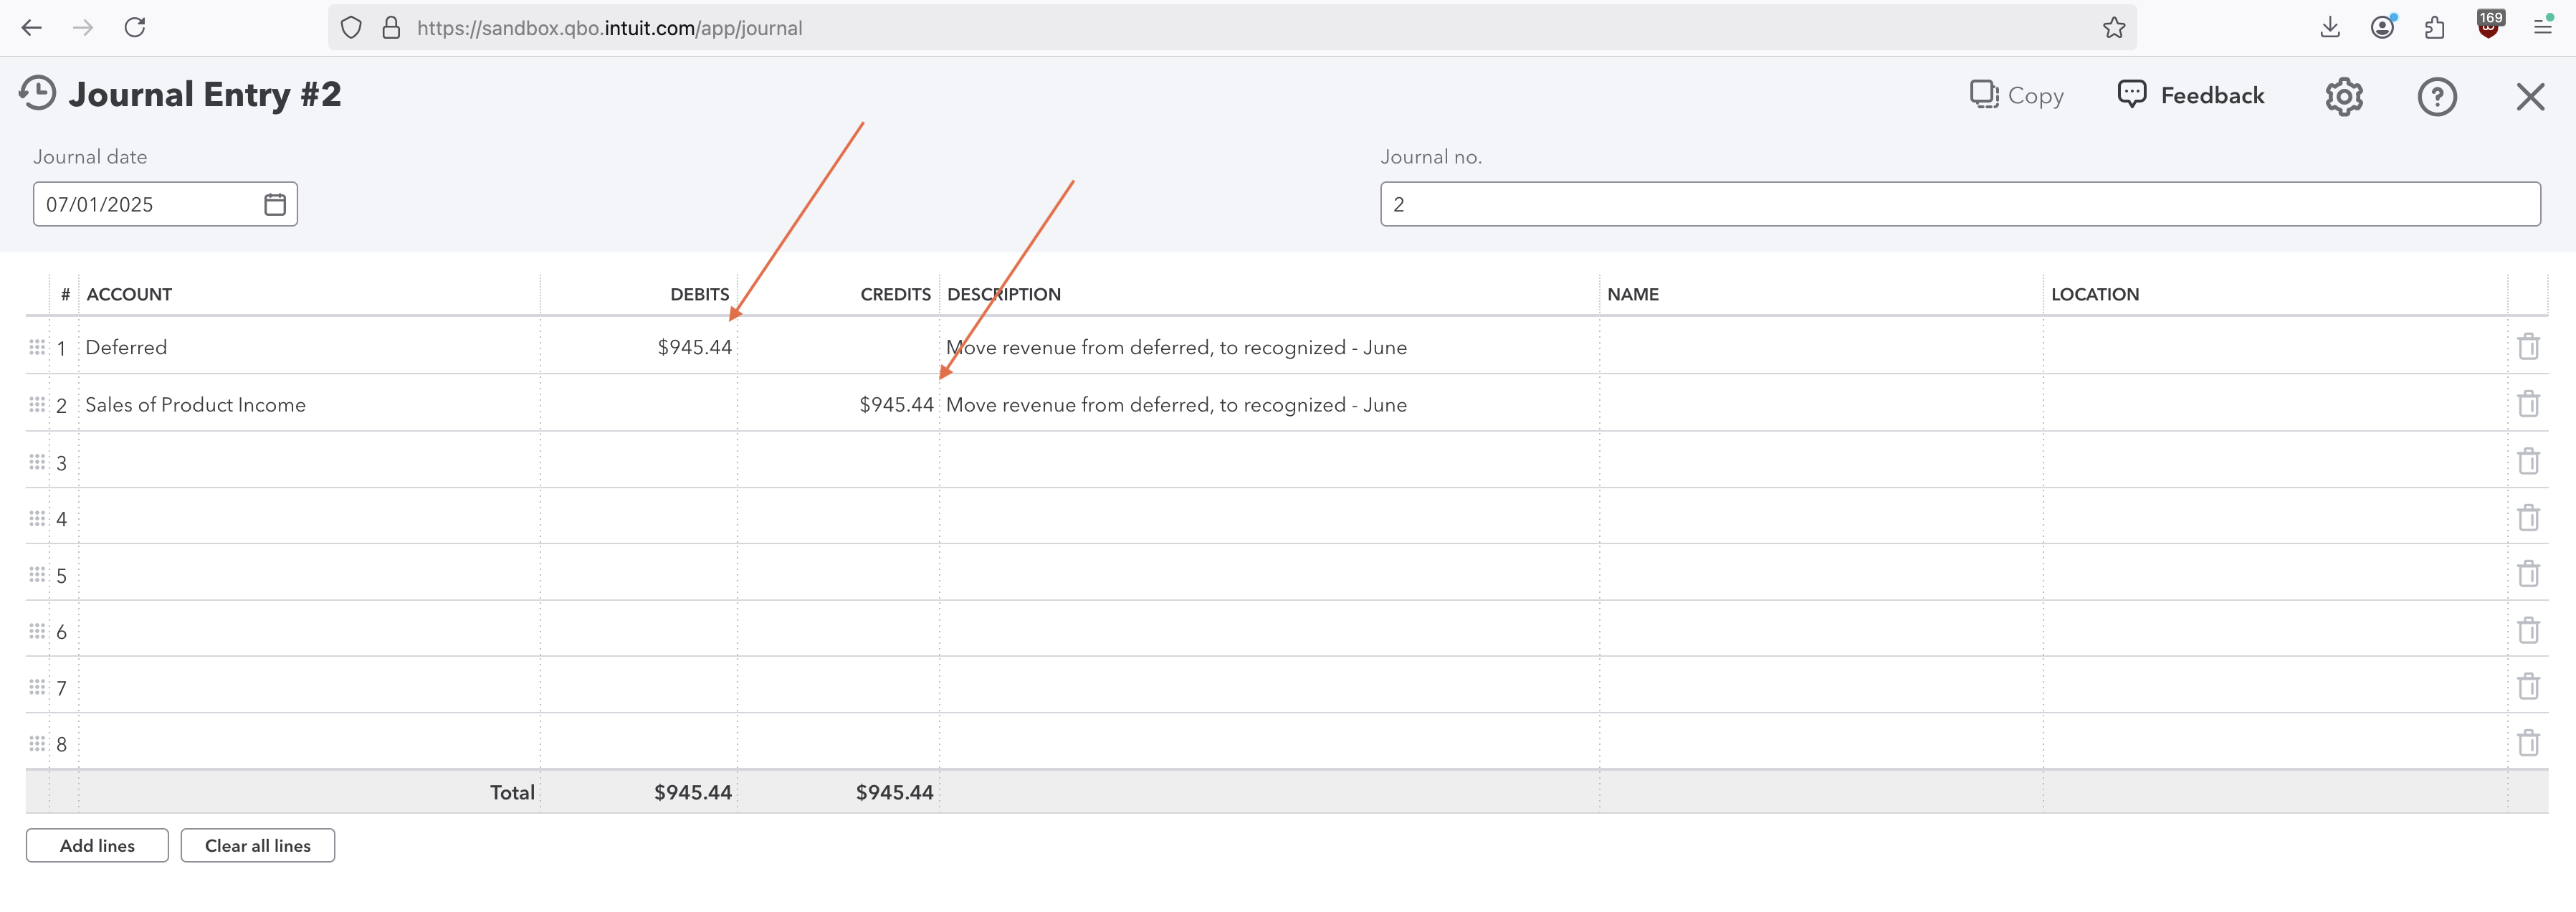
Task: Edit the Journal date field
Action: (x=165, y=204)
